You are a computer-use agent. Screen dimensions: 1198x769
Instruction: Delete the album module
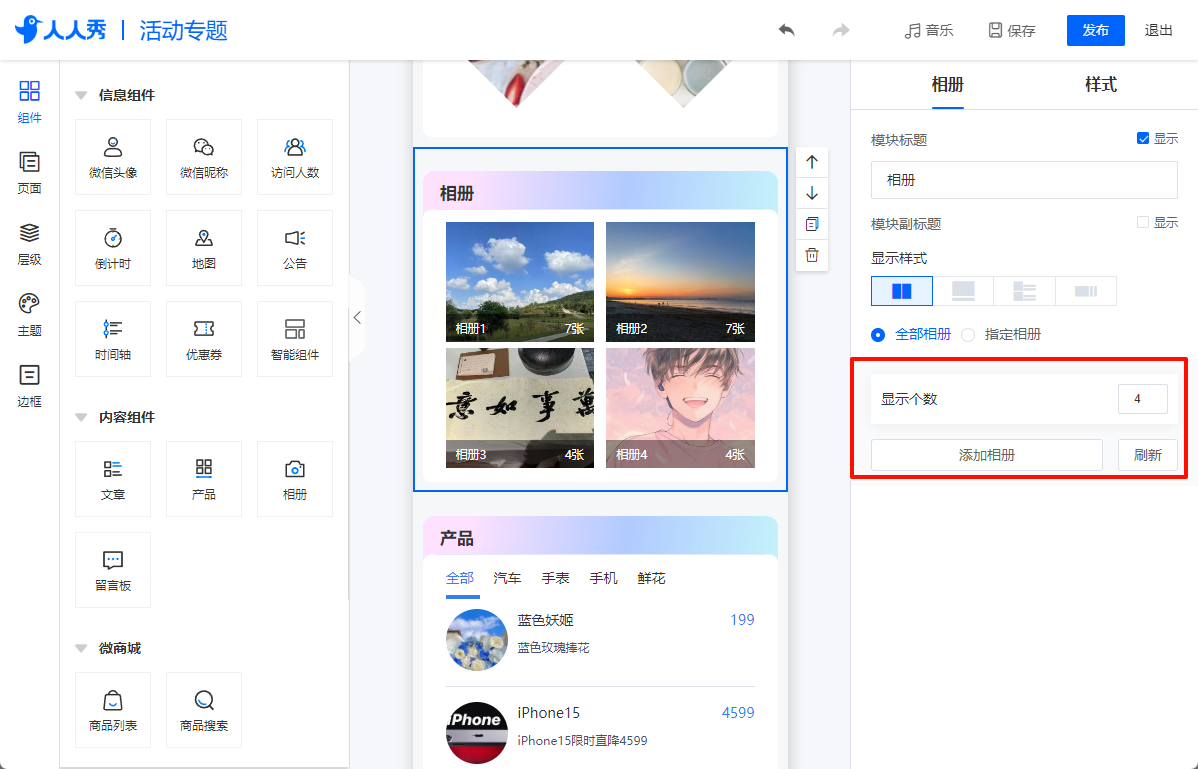pyautogui.click(x=812, y=255)
